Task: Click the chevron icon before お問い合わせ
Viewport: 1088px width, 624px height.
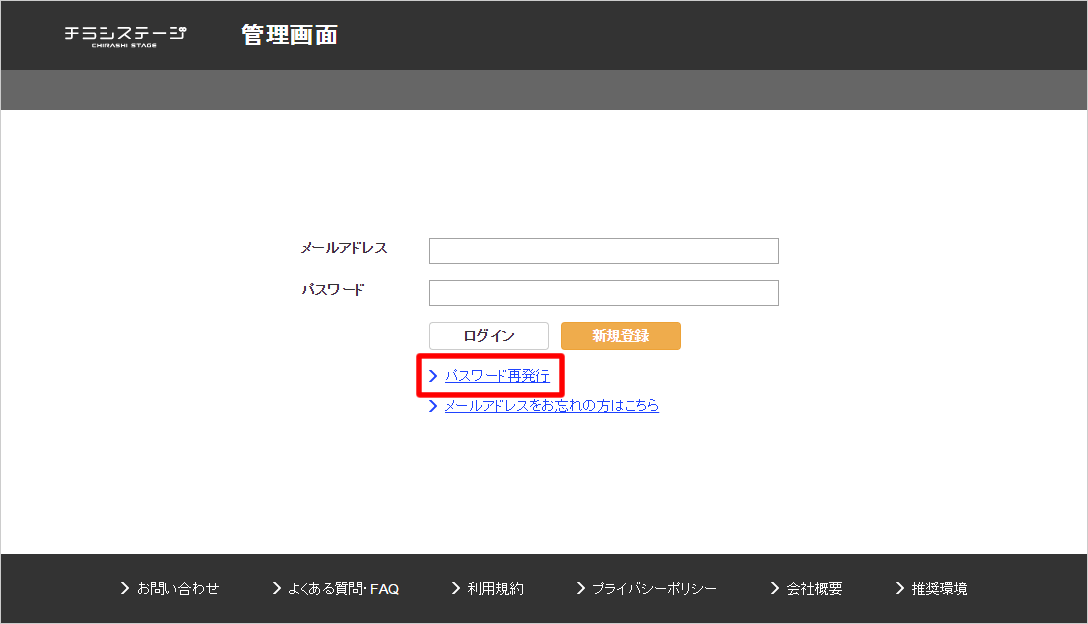Action: pos(125,588)
